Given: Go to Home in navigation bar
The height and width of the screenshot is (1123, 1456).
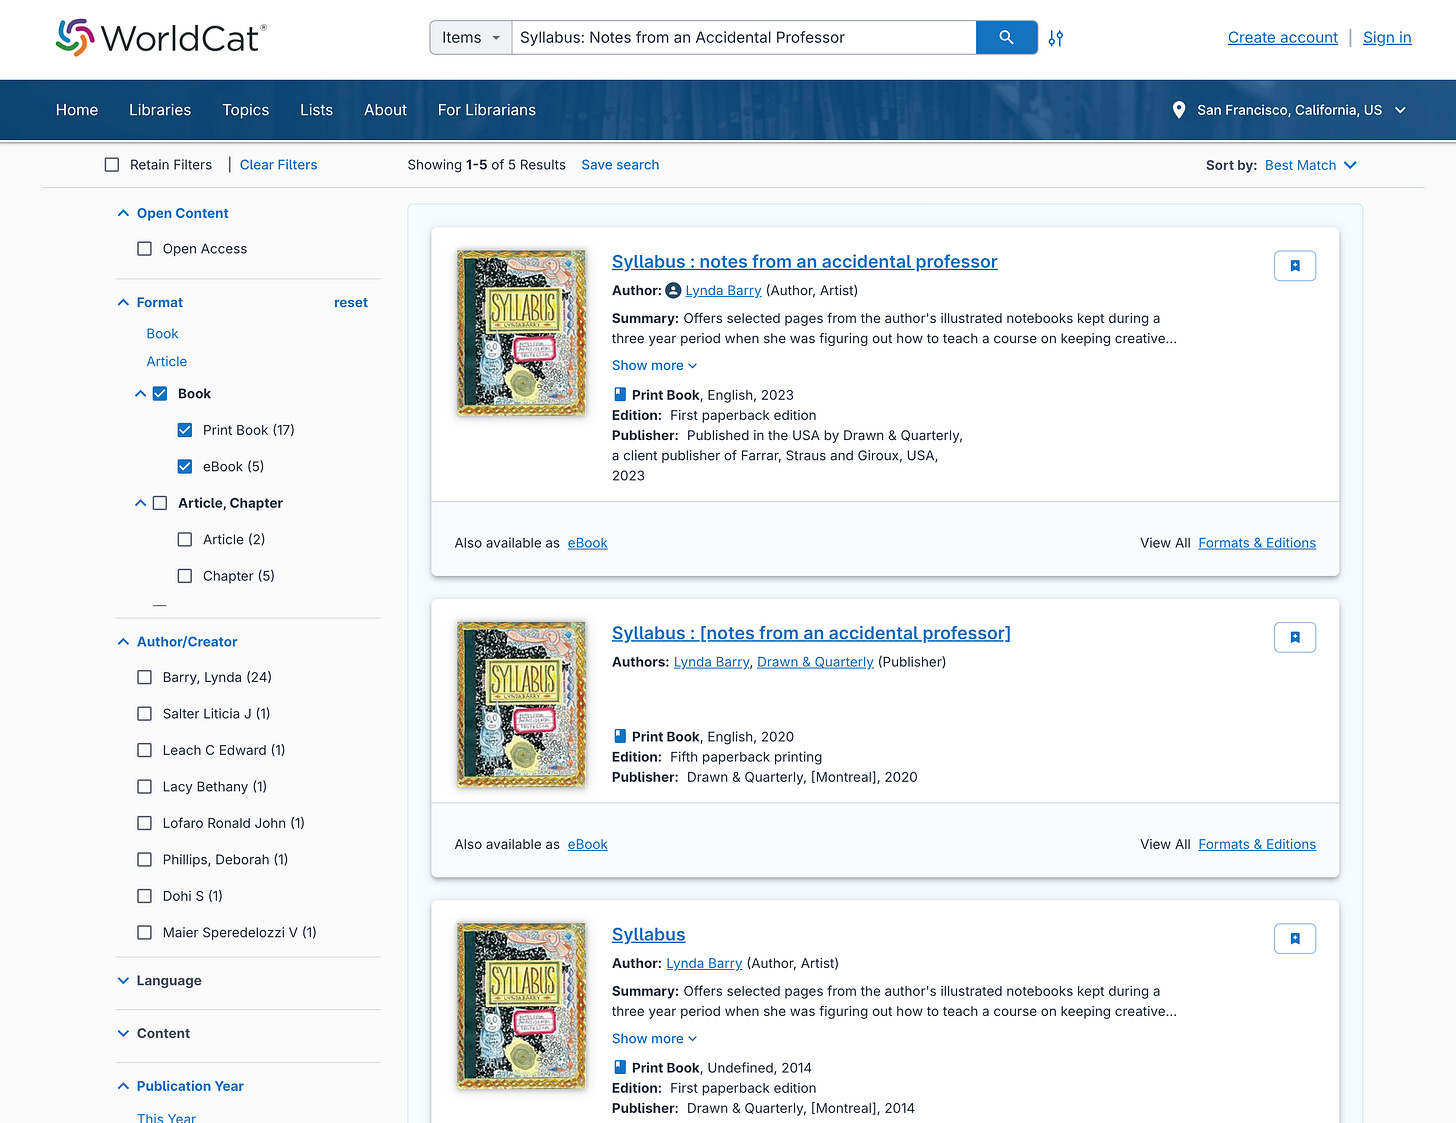Looking at the screenshot, I should (77, 110).
